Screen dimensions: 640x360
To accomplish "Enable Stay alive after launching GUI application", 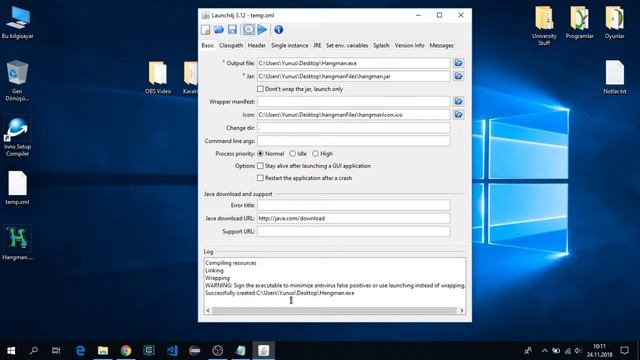I will [x=260, y=166].
